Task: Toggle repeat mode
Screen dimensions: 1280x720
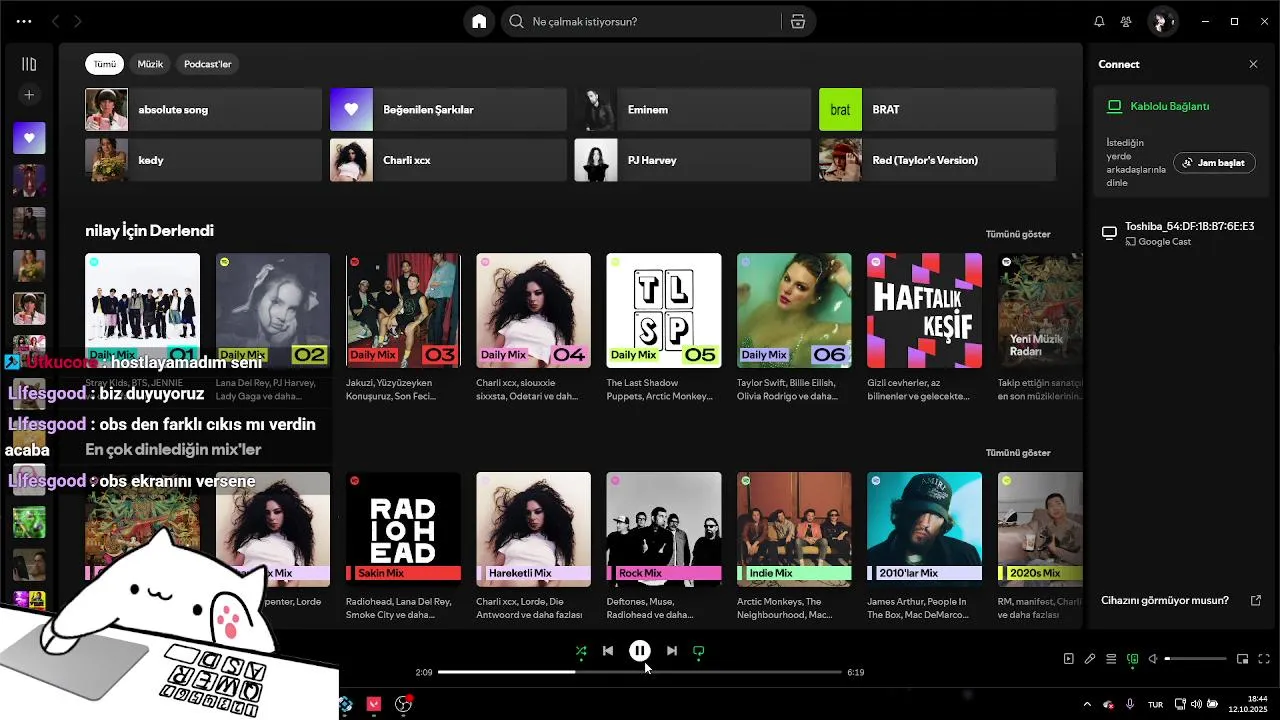Action: tap(699, 651)
